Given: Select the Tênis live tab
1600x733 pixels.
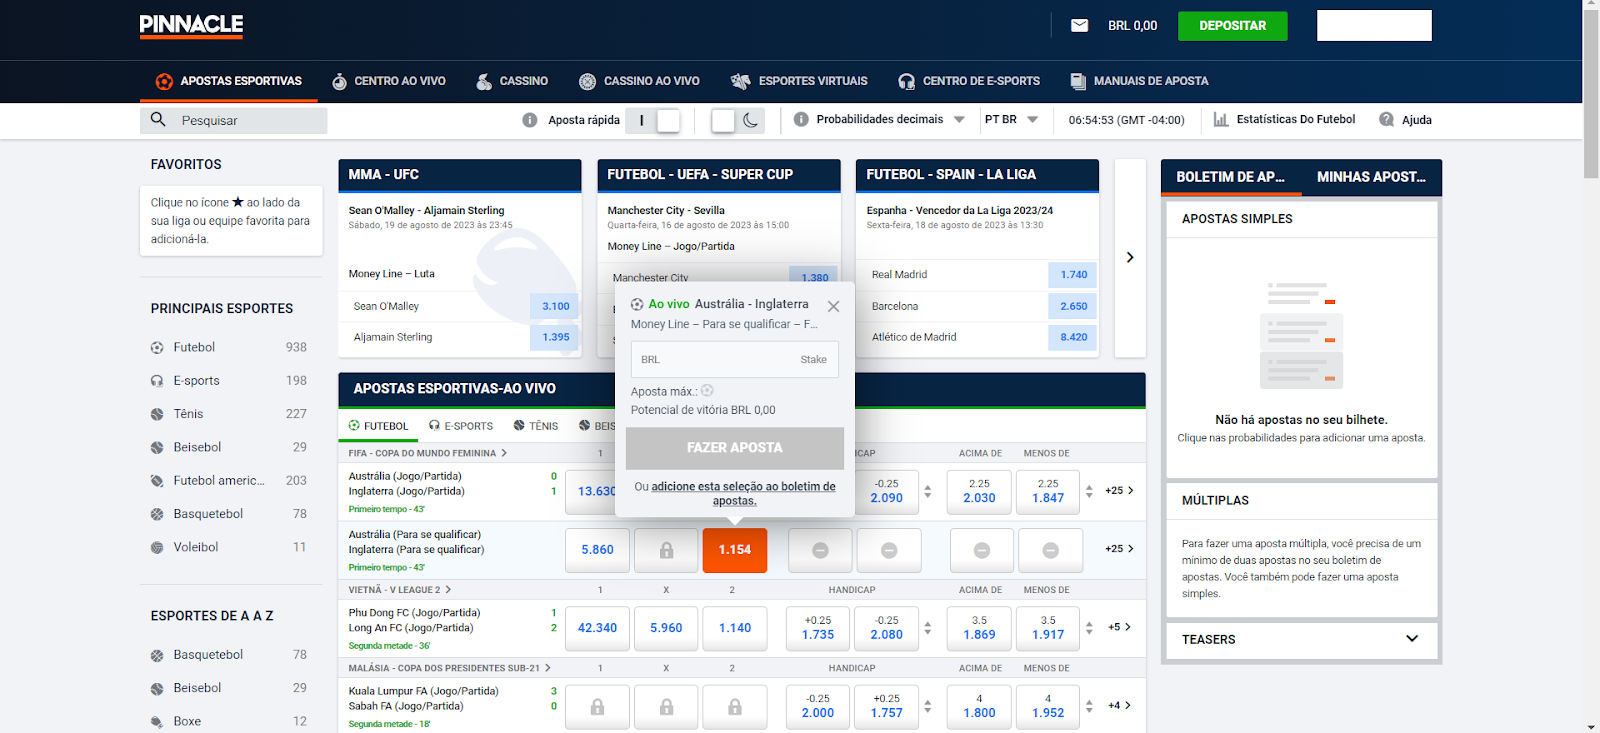Looking at the screenshot, I should click(536, 426).
